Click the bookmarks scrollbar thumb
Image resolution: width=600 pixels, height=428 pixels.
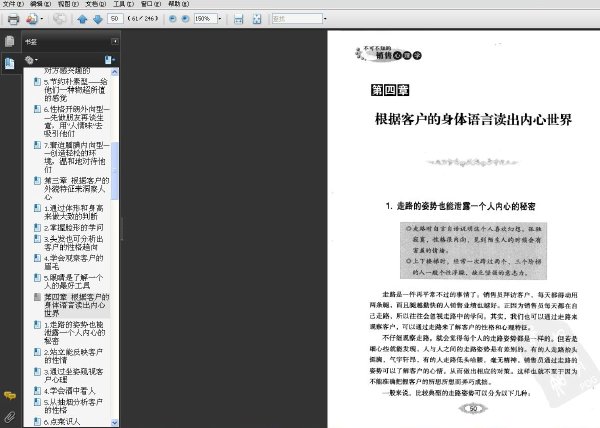114,171
